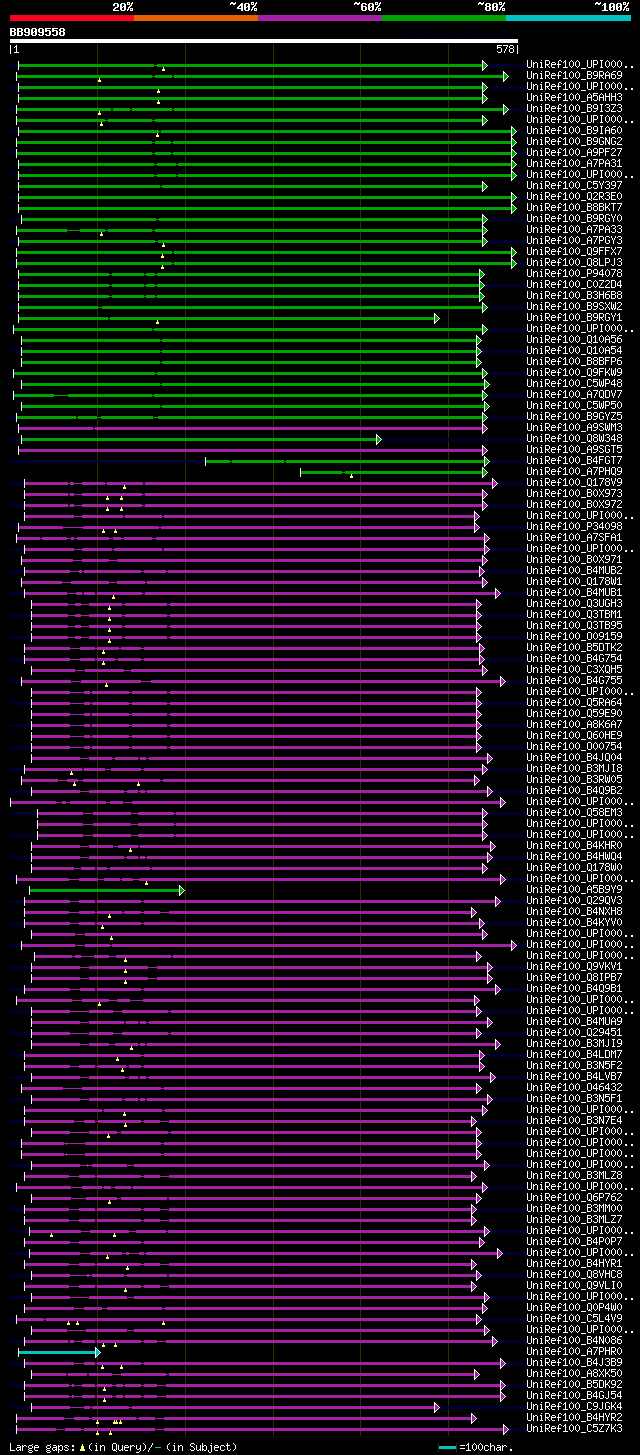The width and height of the screenshot is (640, 1455).
Task: Select the label UniRef100_B4MUA9
Action: point(574,1021)
